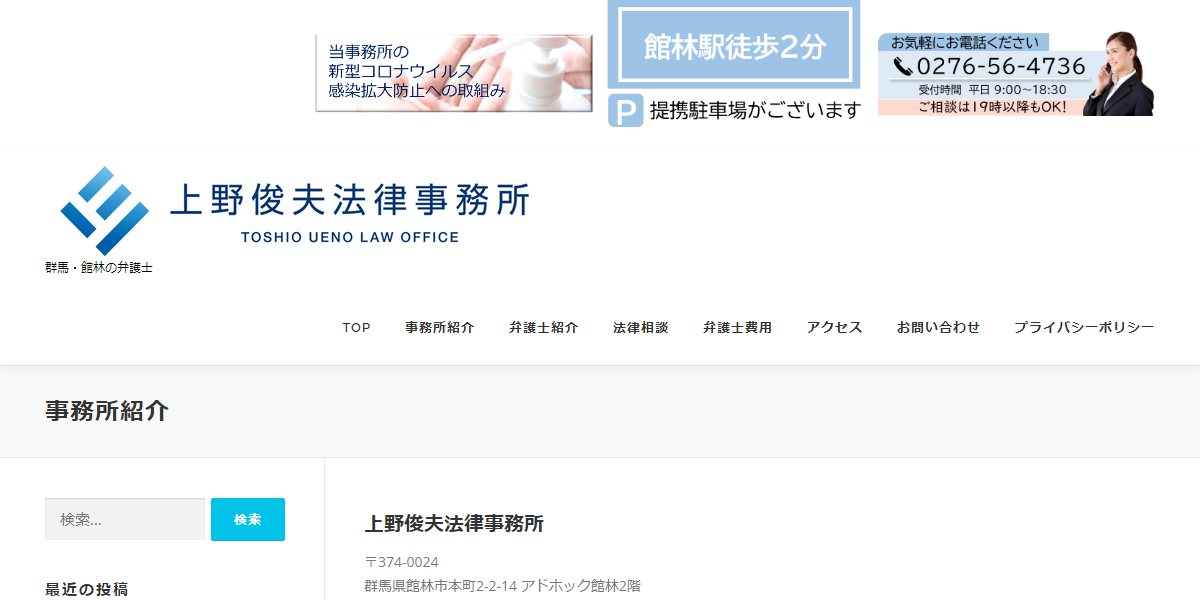Click the 上野俊夫法律事務所 site title

point(349,201)
